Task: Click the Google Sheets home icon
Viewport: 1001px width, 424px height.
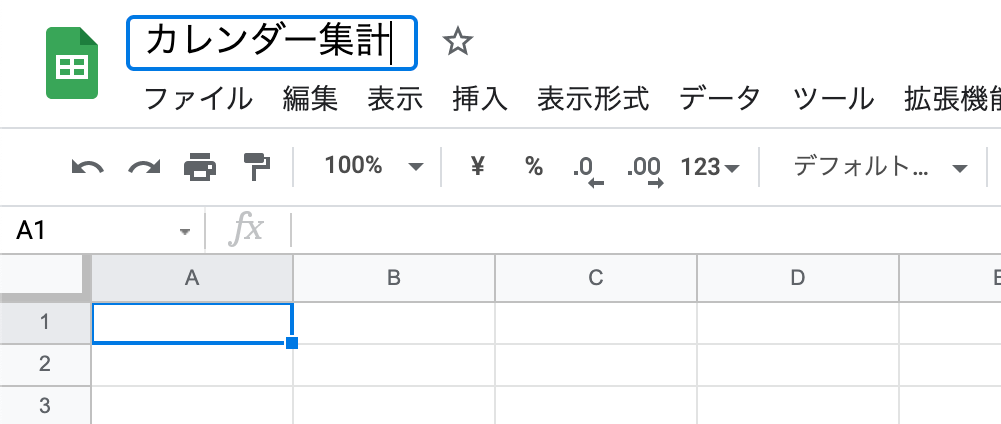Action: click(72, 63)
